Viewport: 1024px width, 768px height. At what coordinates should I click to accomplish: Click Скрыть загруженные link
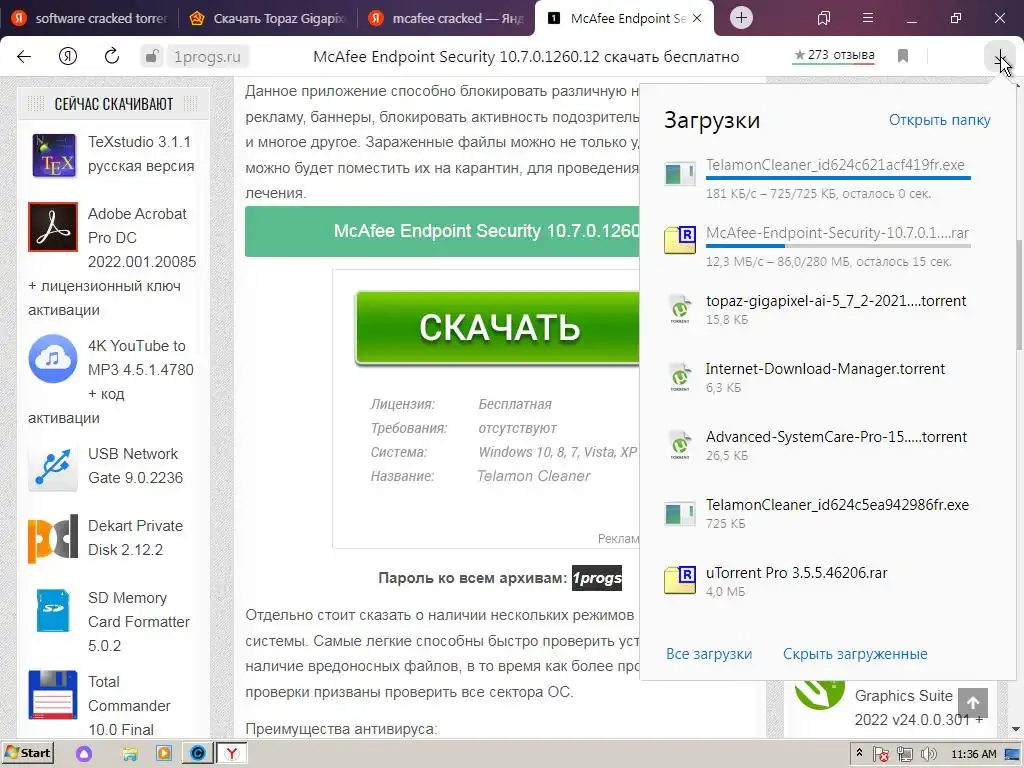click(x=855, y=654)
